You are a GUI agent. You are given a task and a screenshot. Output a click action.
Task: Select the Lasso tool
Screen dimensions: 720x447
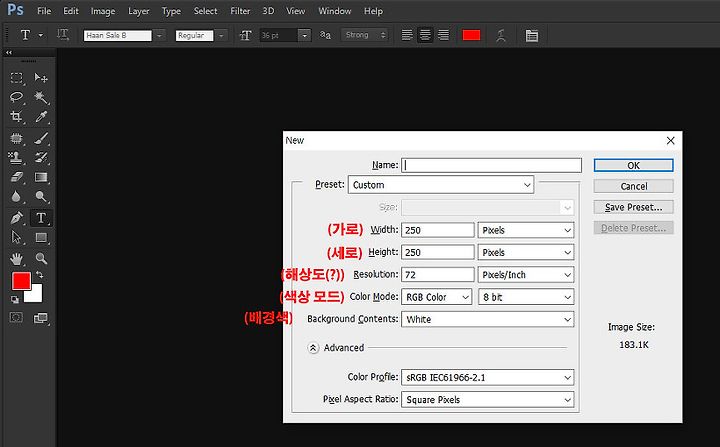[17, 97]
